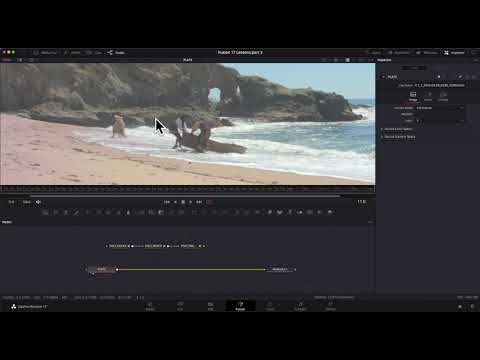The width and height of the screenshot is (480, 360).
Task: Jump to first frame
Action: (167, 202)
